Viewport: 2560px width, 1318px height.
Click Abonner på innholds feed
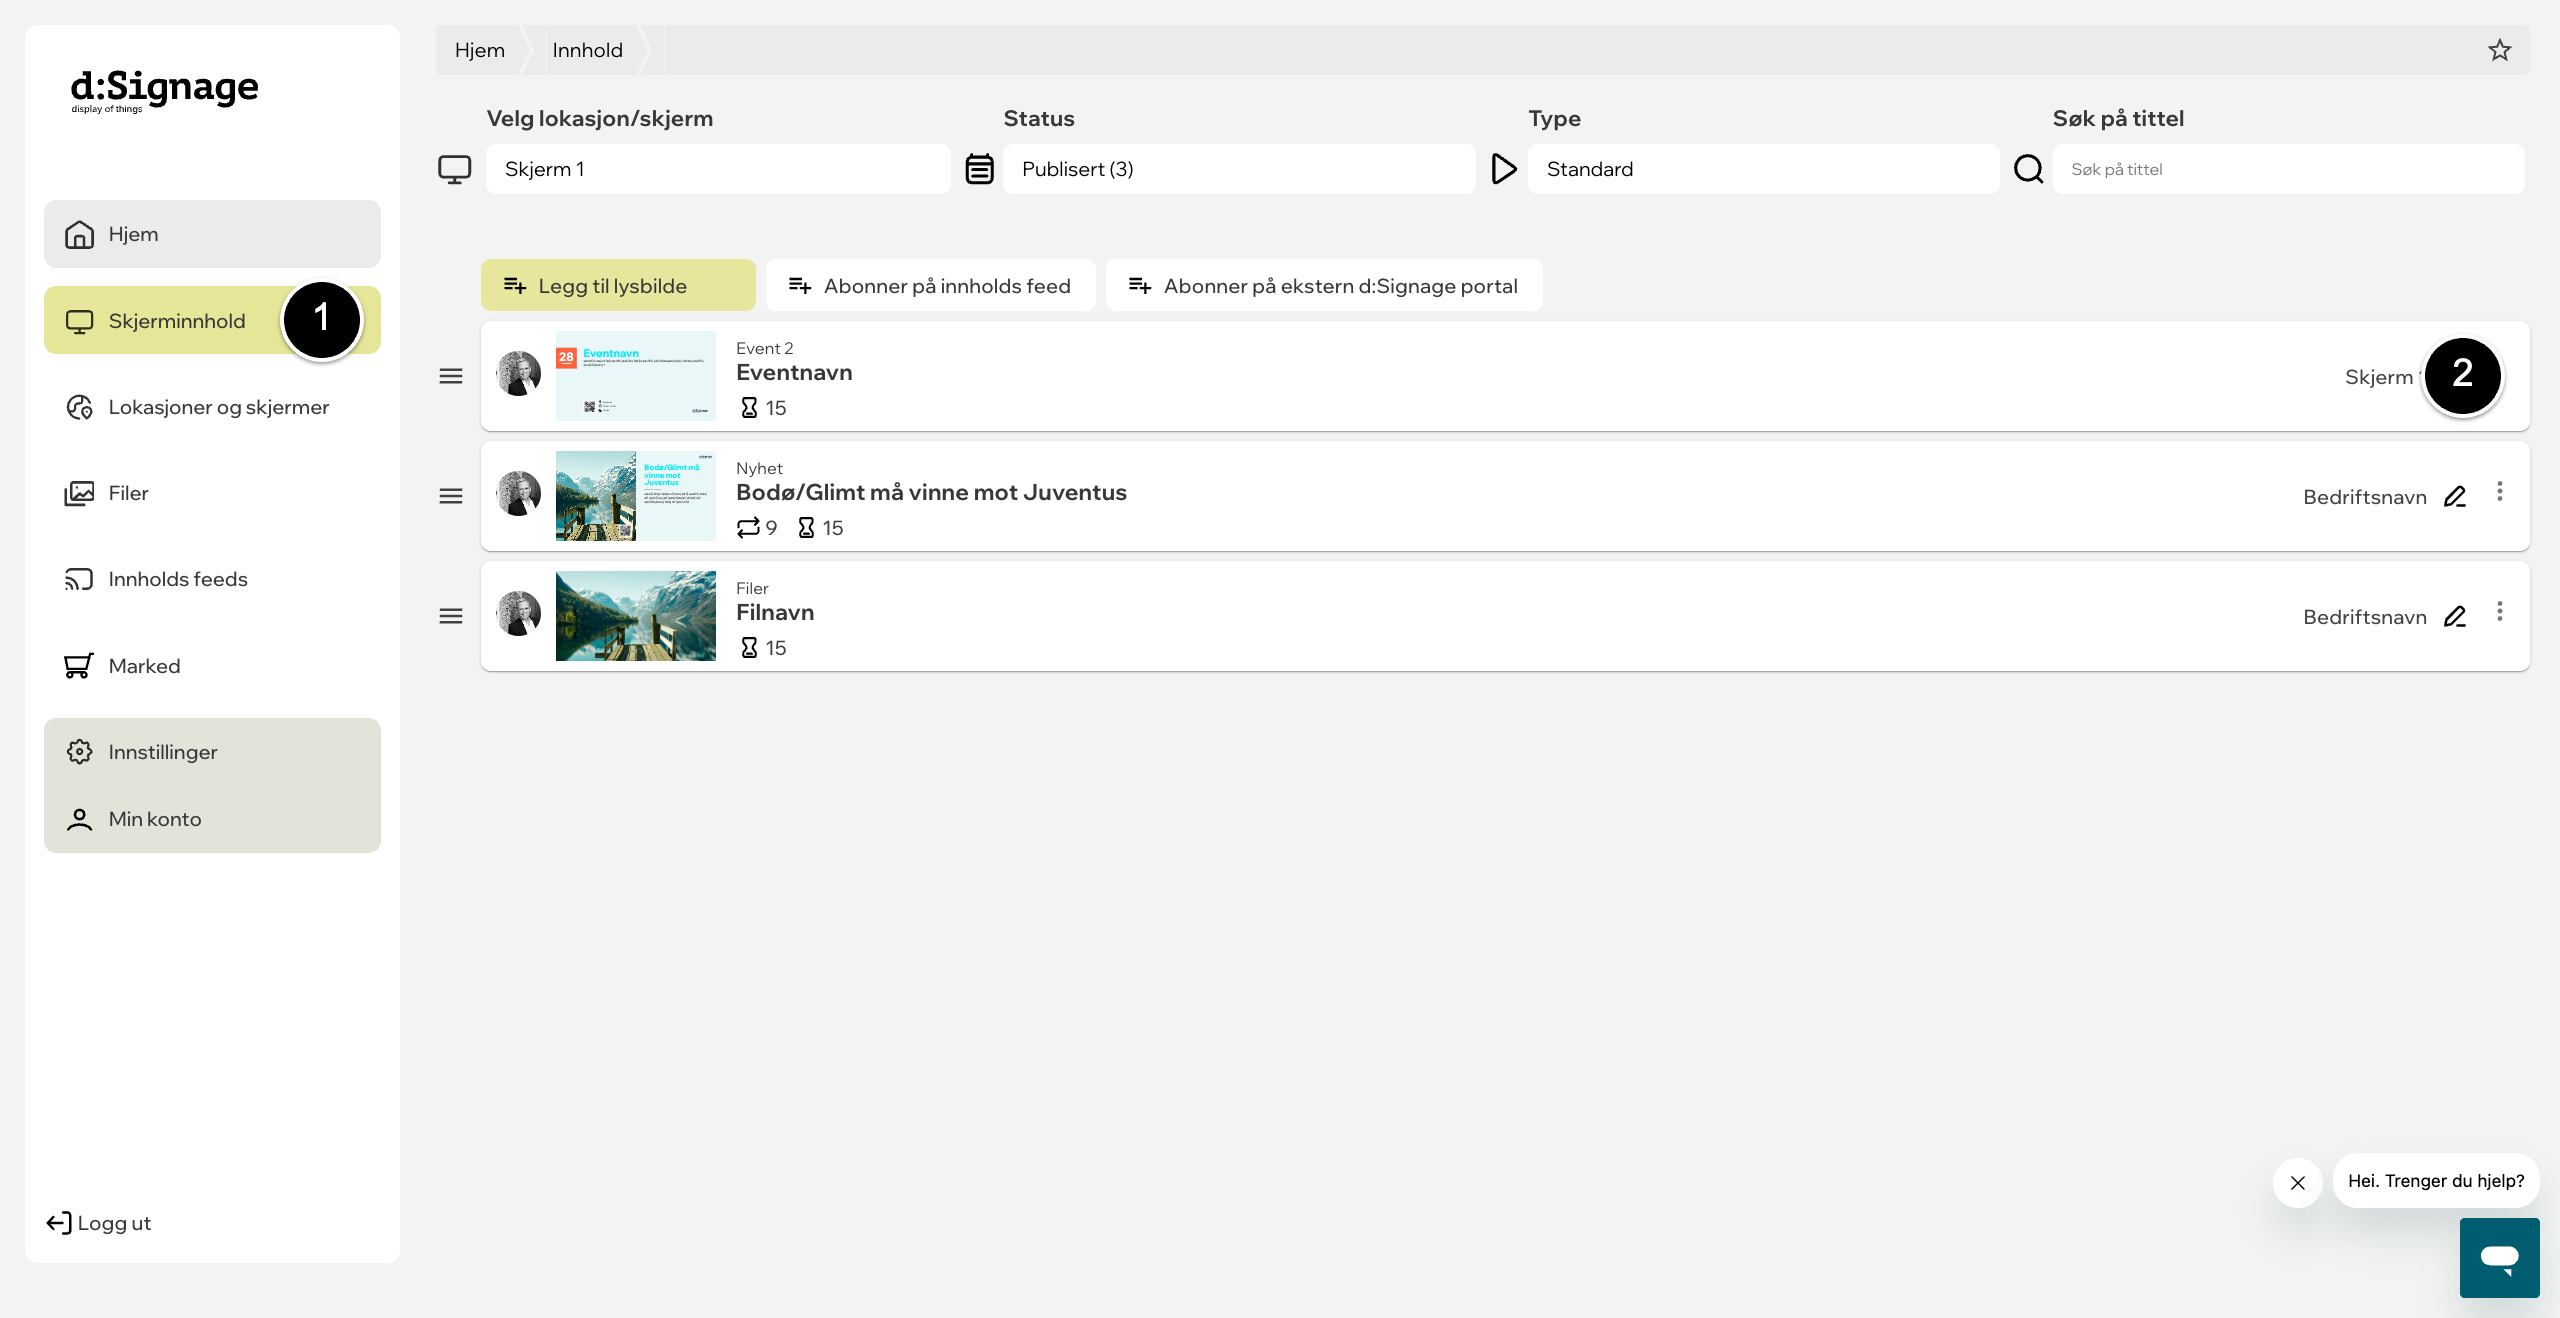930,286
